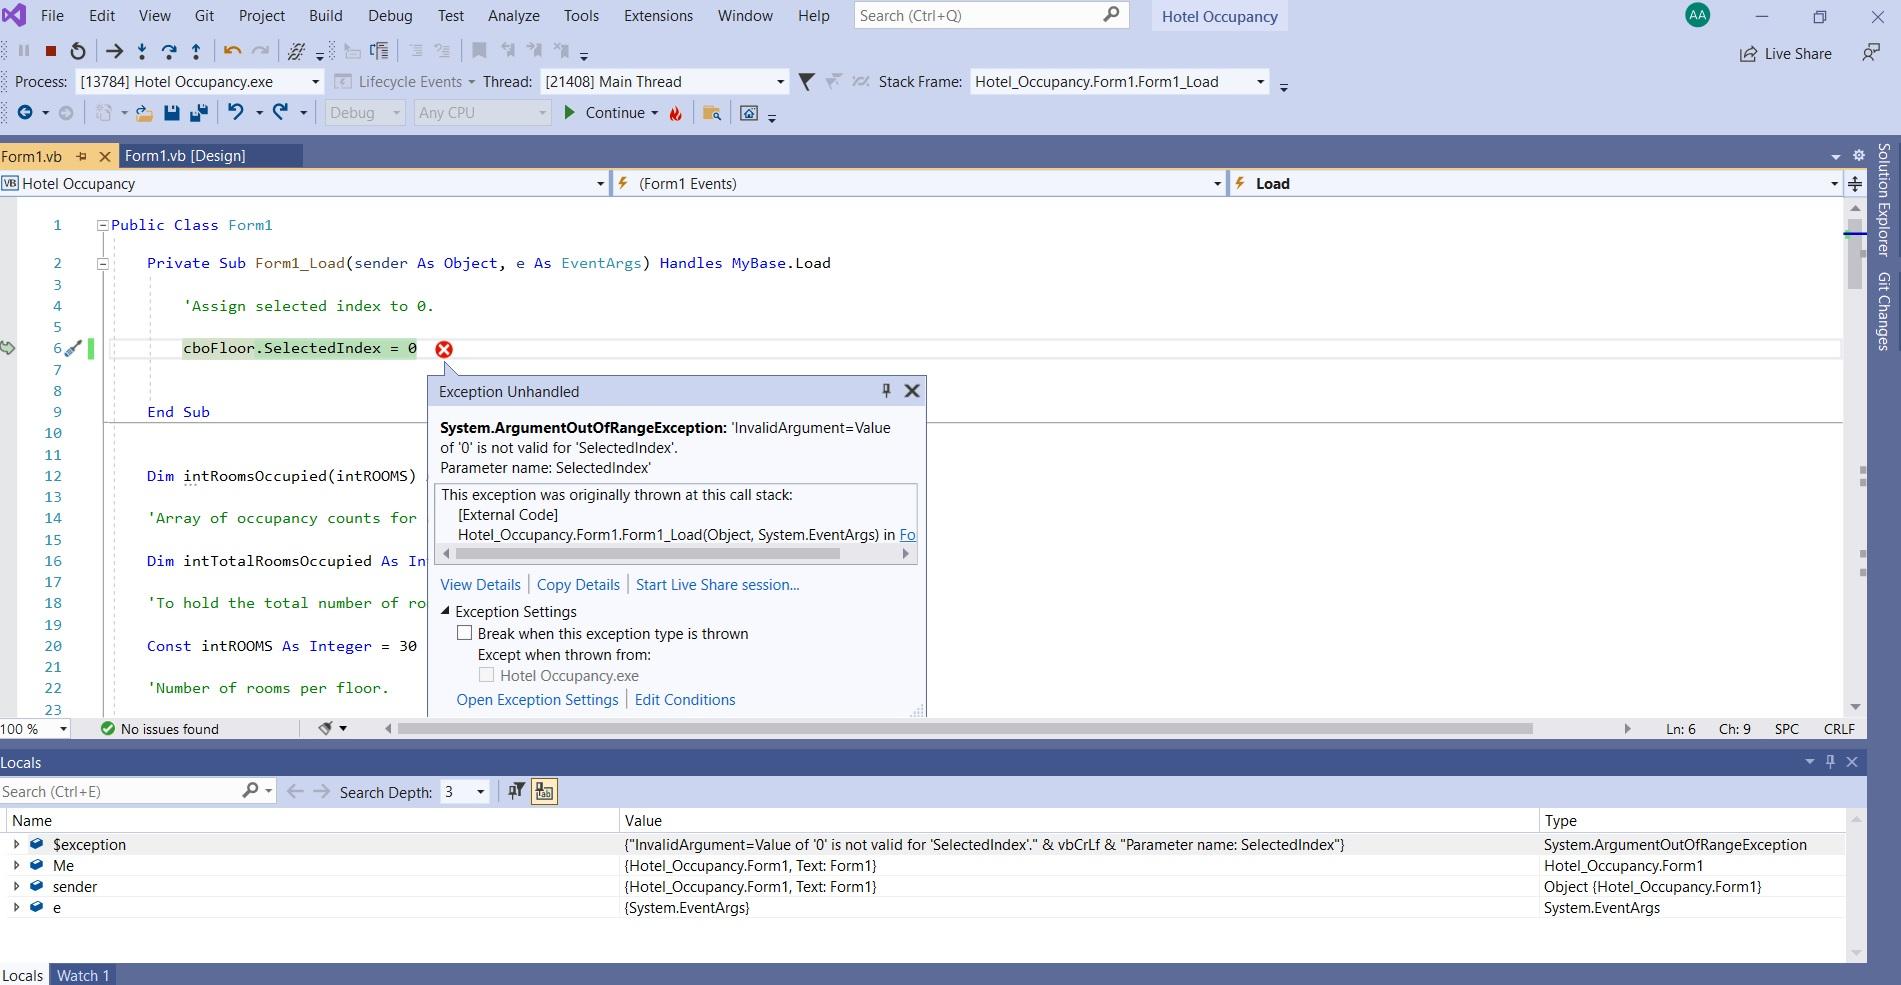
Task: Open the Live Share button
Action: 1786,54
